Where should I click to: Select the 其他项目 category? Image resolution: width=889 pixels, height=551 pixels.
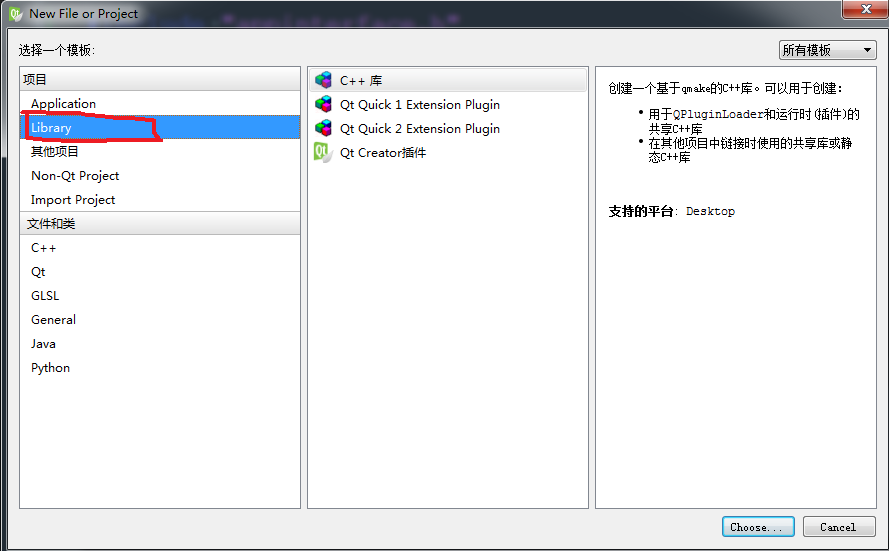[160, 151]
